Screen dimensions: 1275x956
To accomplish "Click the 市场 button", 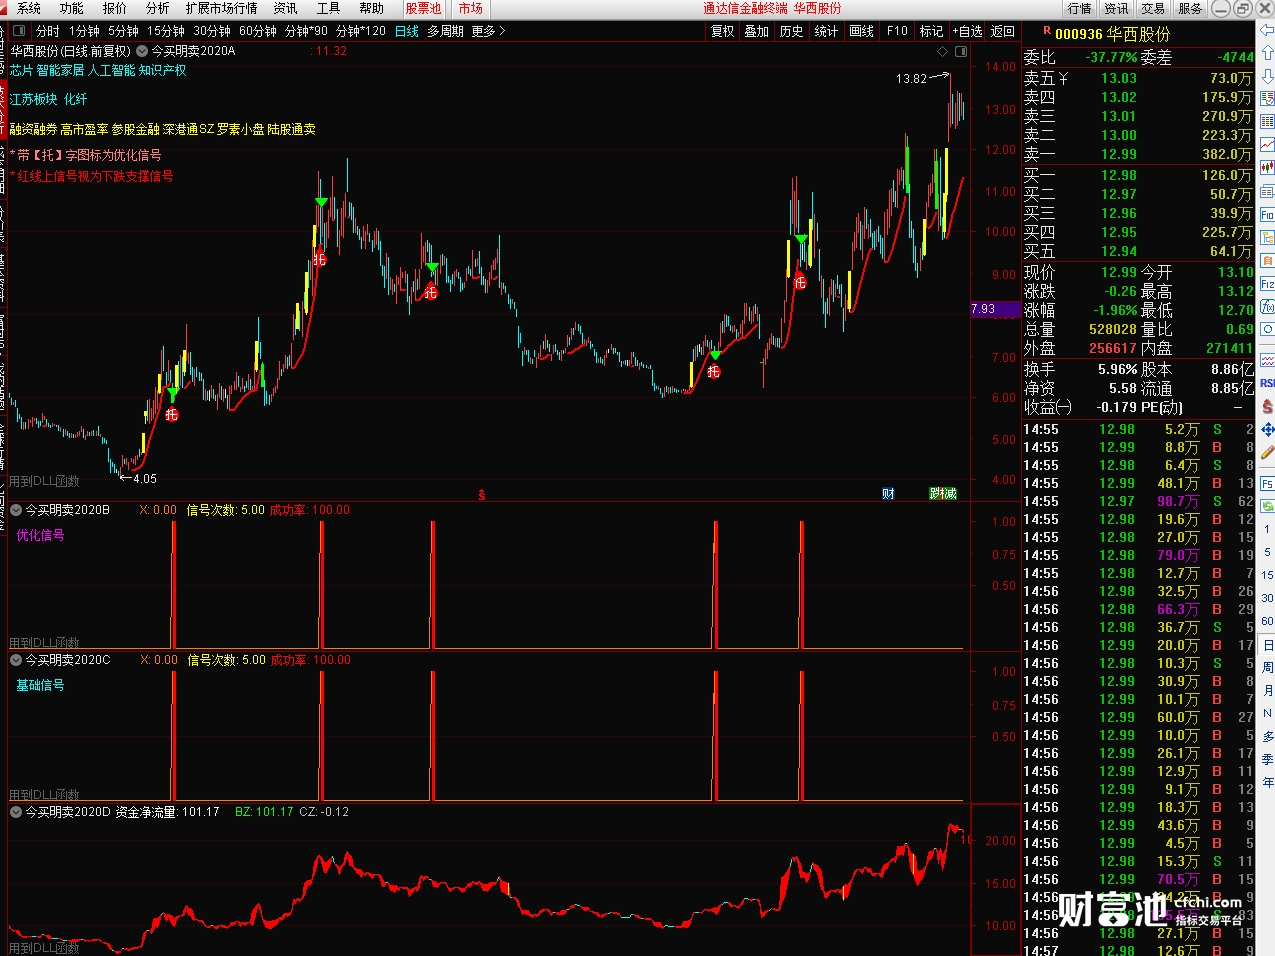I will (x=470, y=8).
